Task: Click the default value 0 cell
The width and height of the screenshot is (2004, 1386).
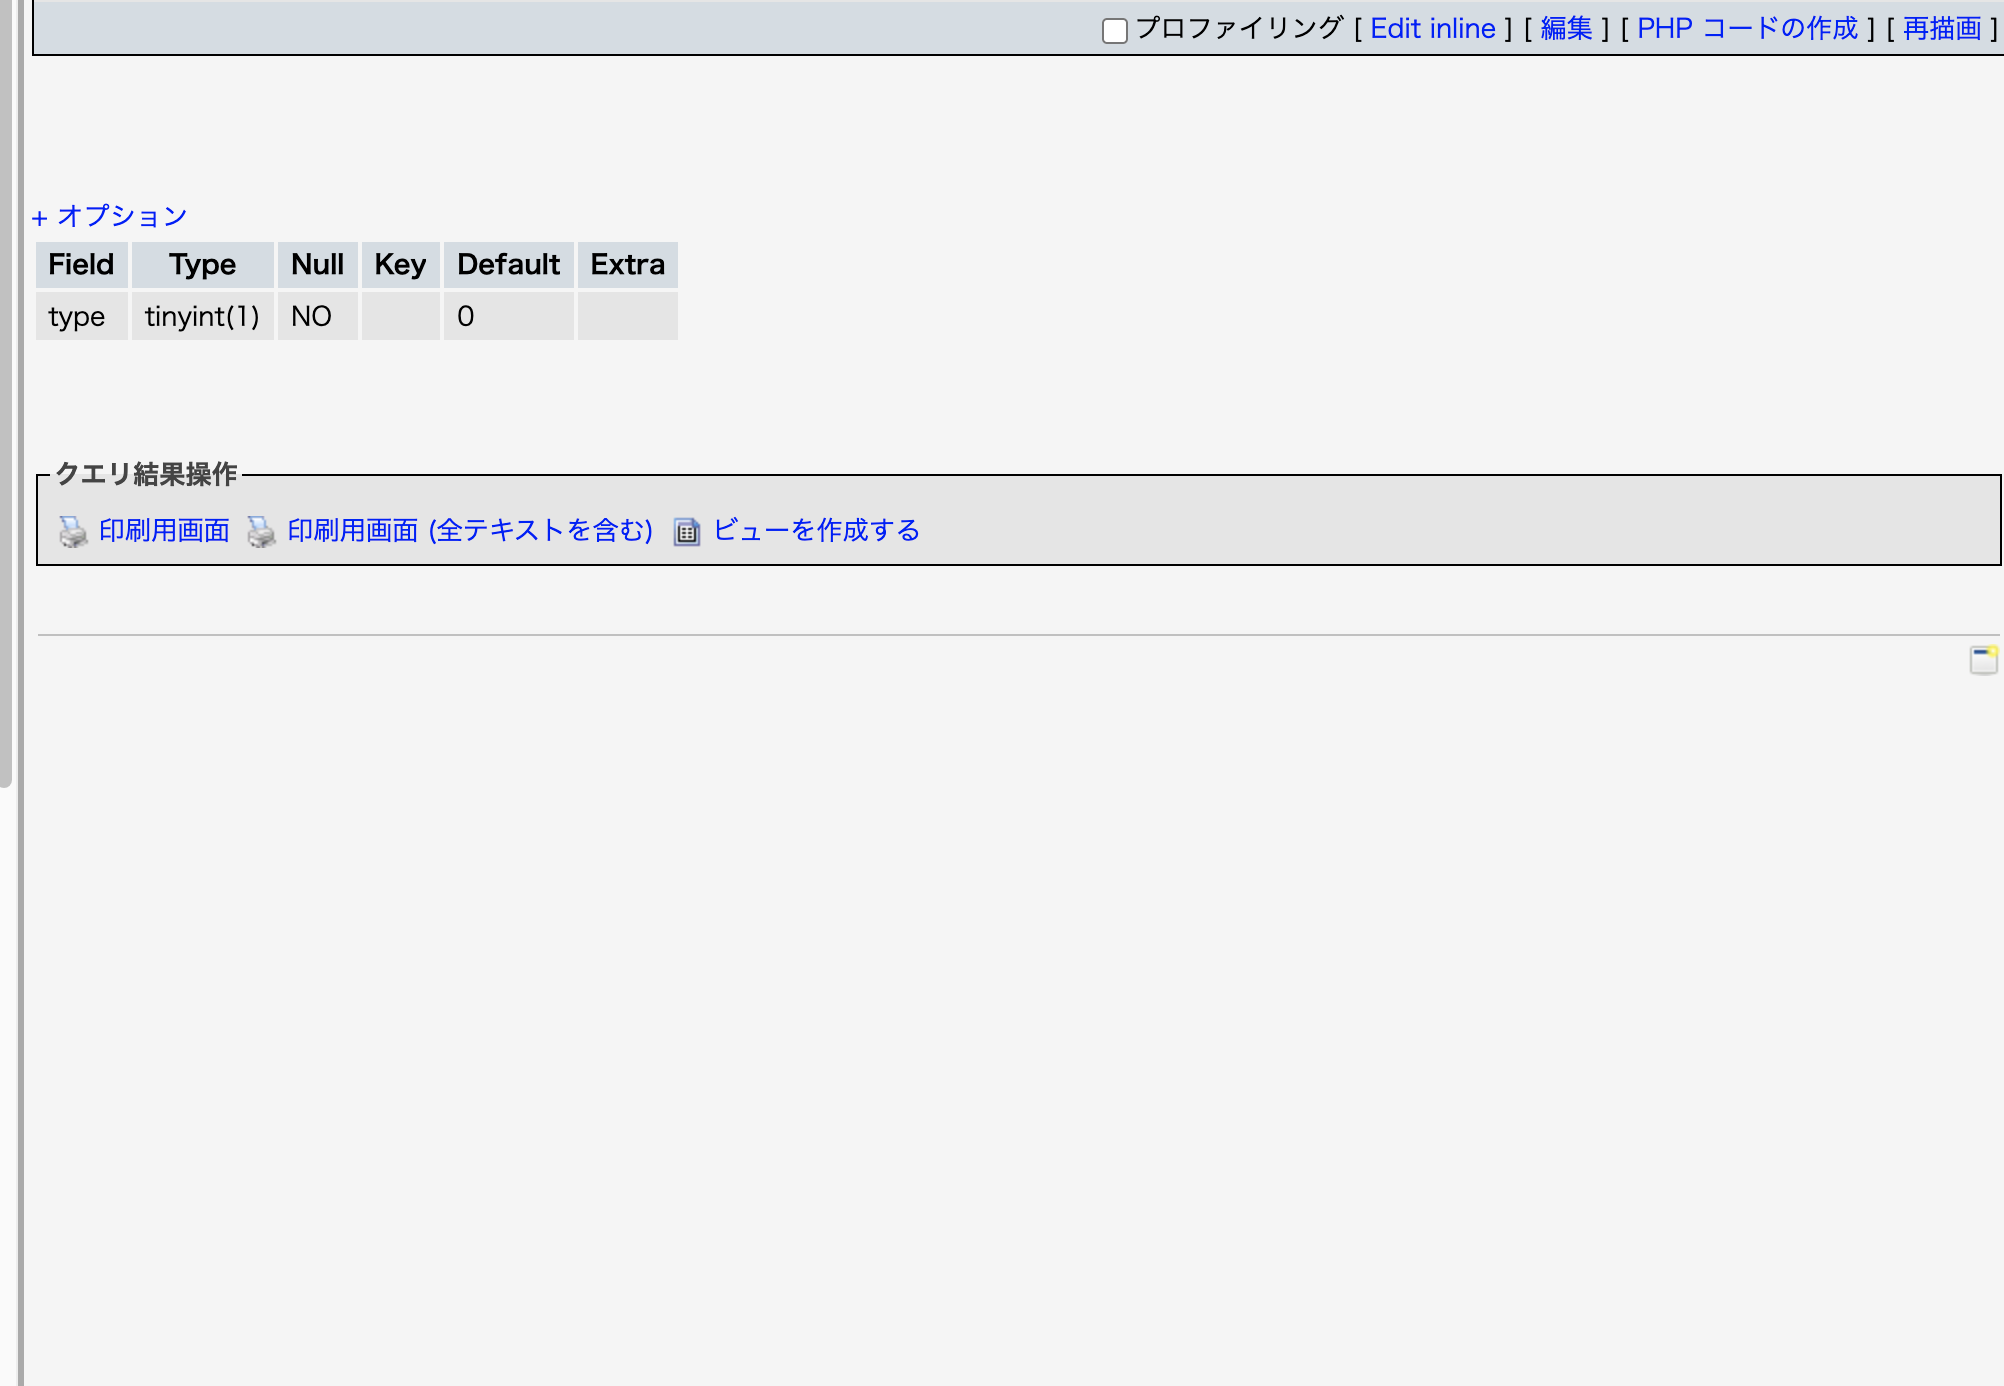Action: pos(509,314)
